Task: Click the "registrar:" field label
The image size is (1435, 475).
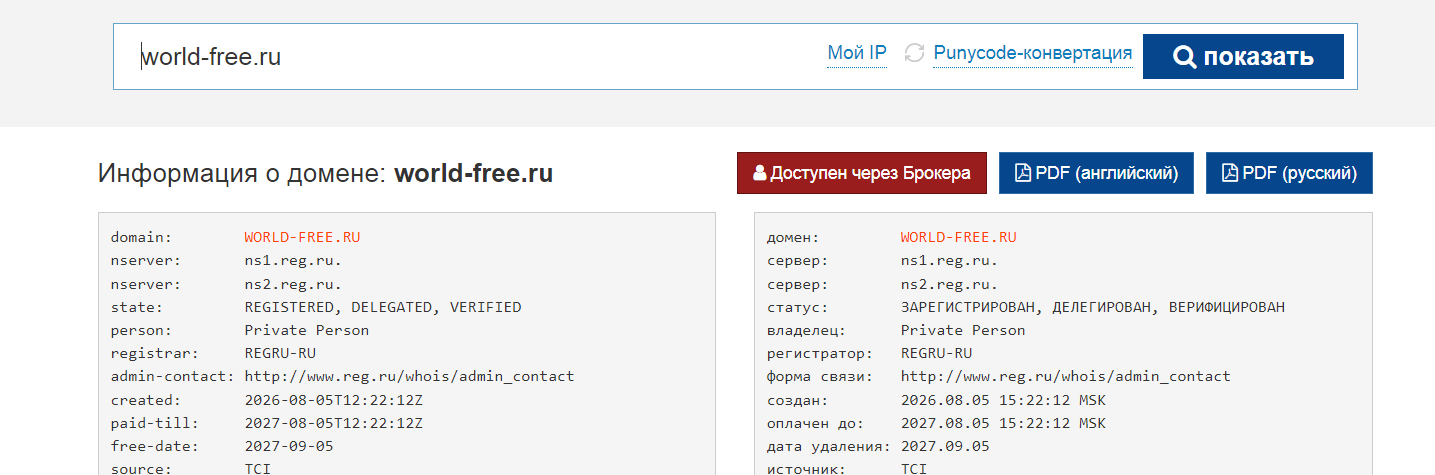Action: coord(154,353)
